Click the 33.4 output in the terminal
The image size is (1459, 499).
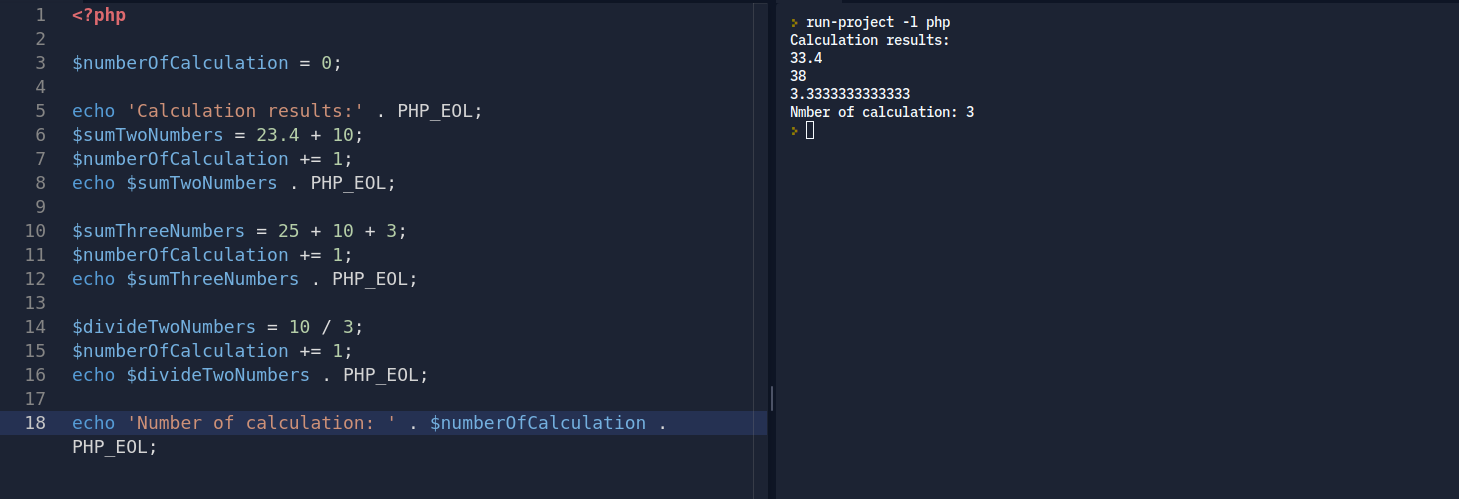(806, 58)
